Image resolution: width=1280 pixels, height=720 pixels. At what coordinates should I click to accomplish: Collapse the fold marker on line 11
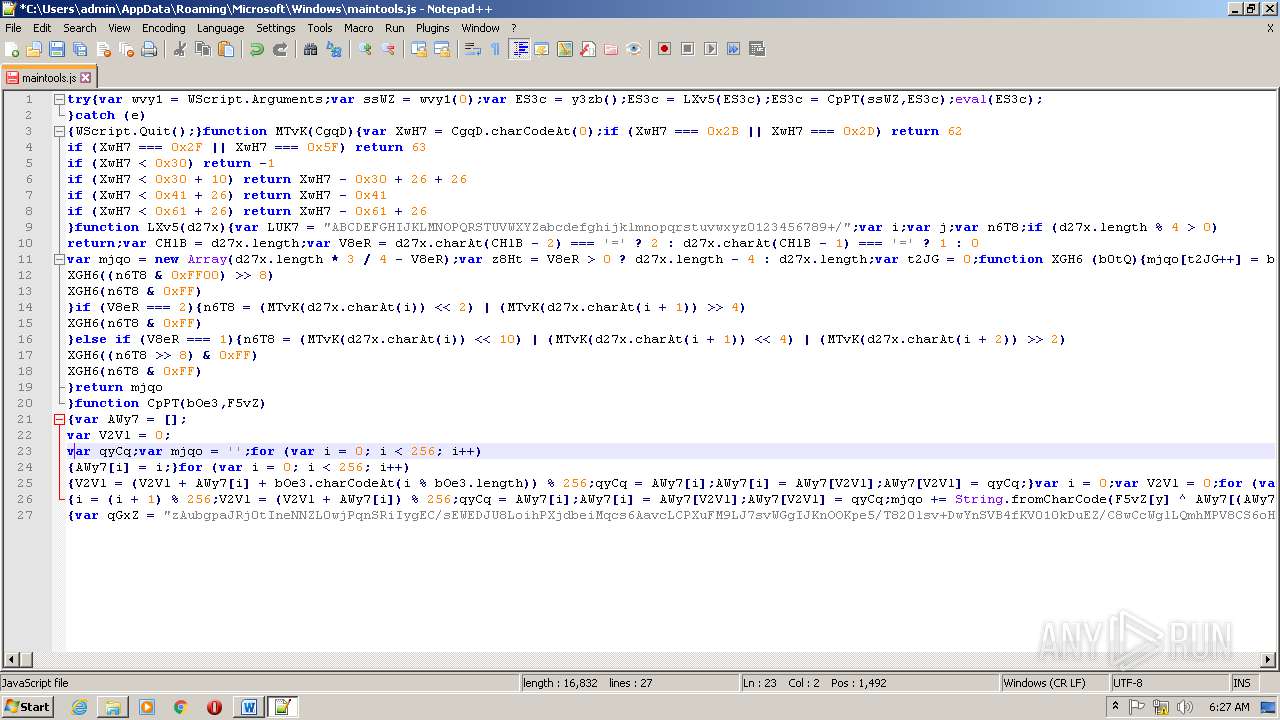point(59,259)
